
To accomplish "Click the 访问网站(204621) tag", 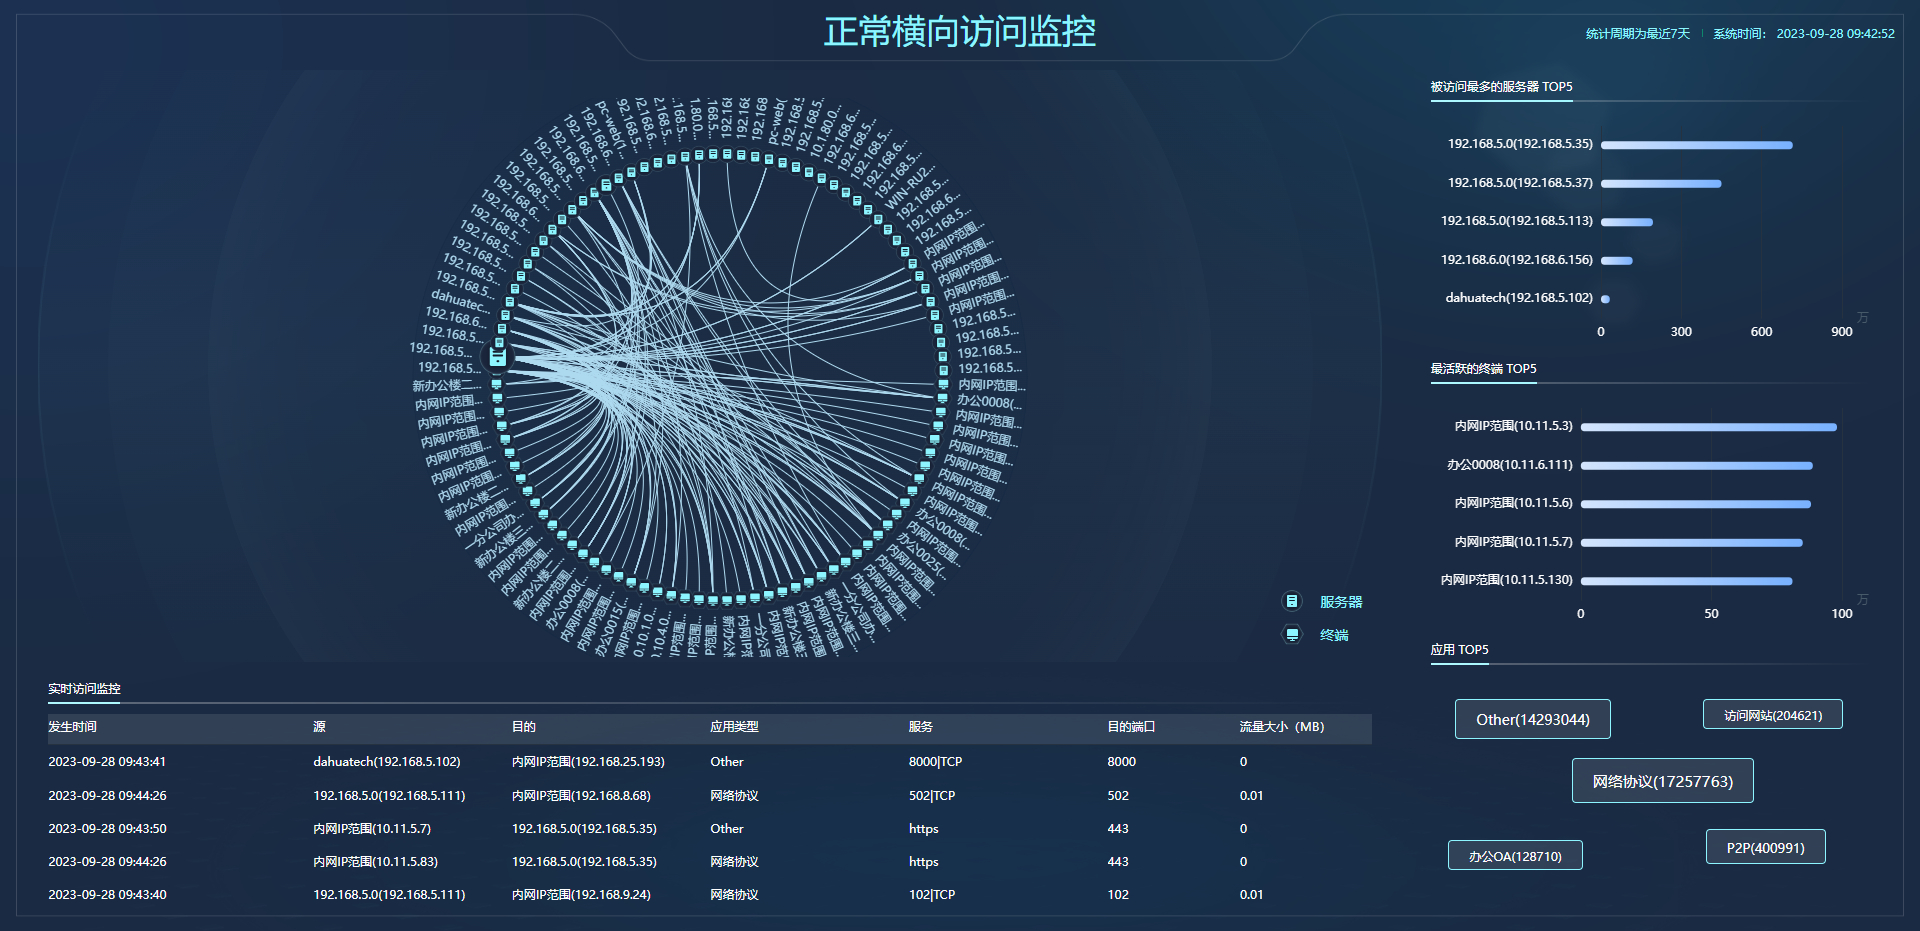I will click(1772, 715).
